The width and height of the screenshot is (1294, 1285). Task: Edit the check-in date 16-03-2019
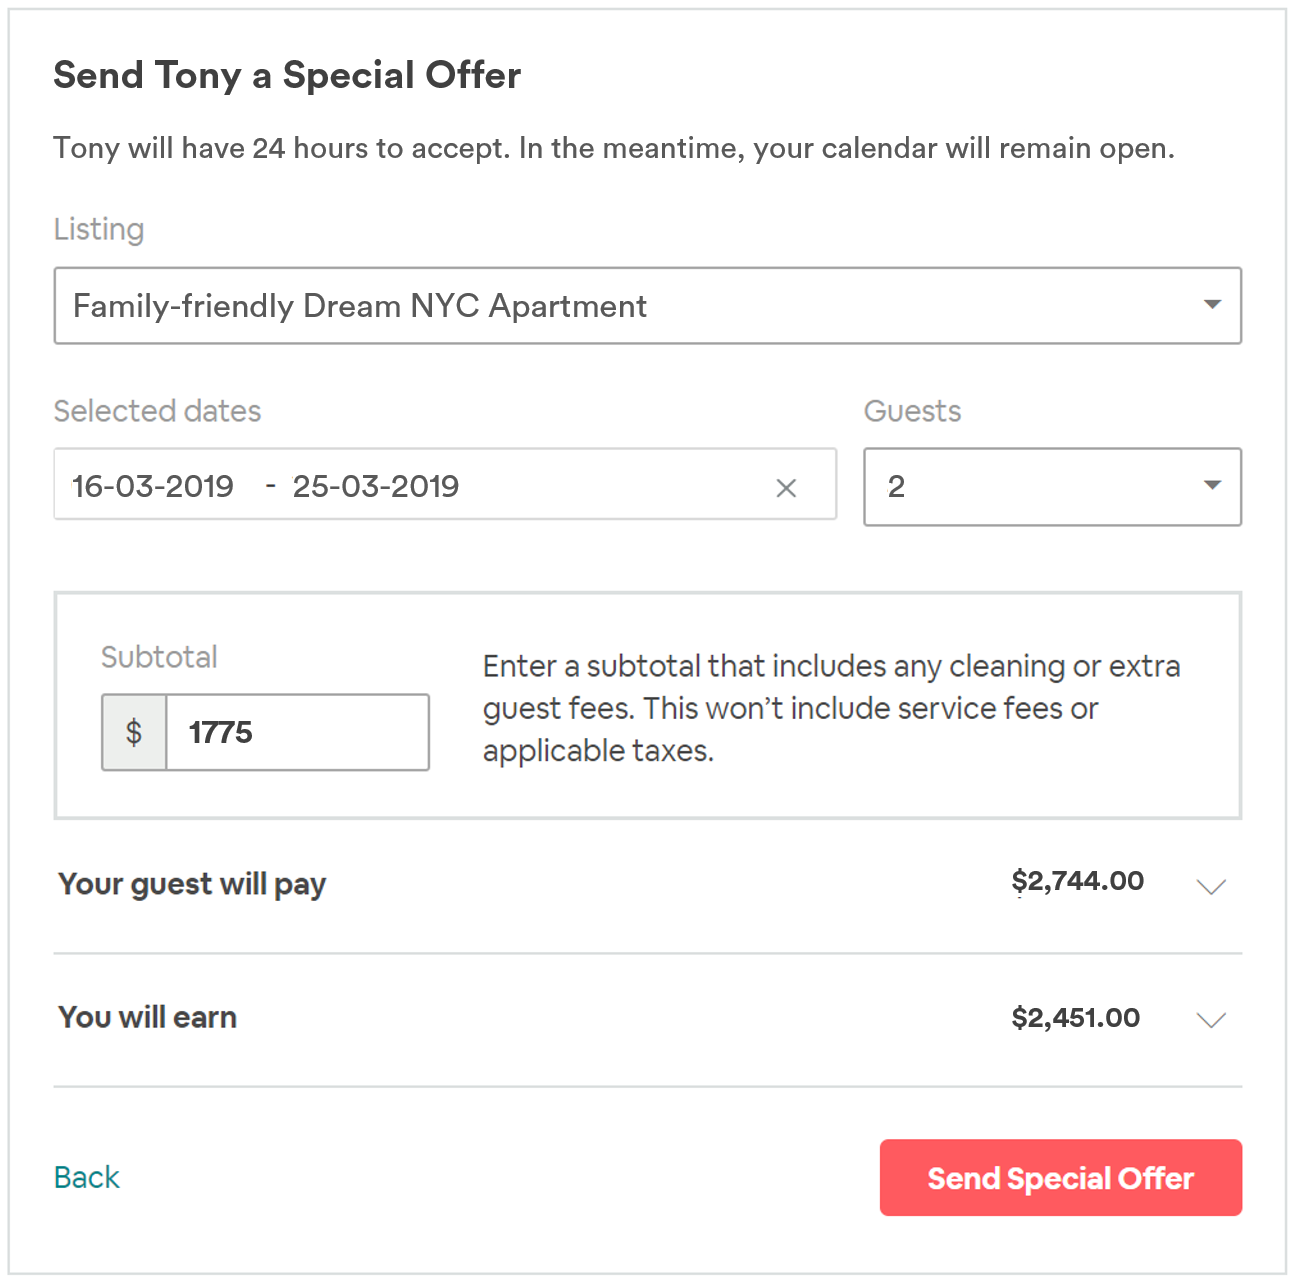point(153,487)
